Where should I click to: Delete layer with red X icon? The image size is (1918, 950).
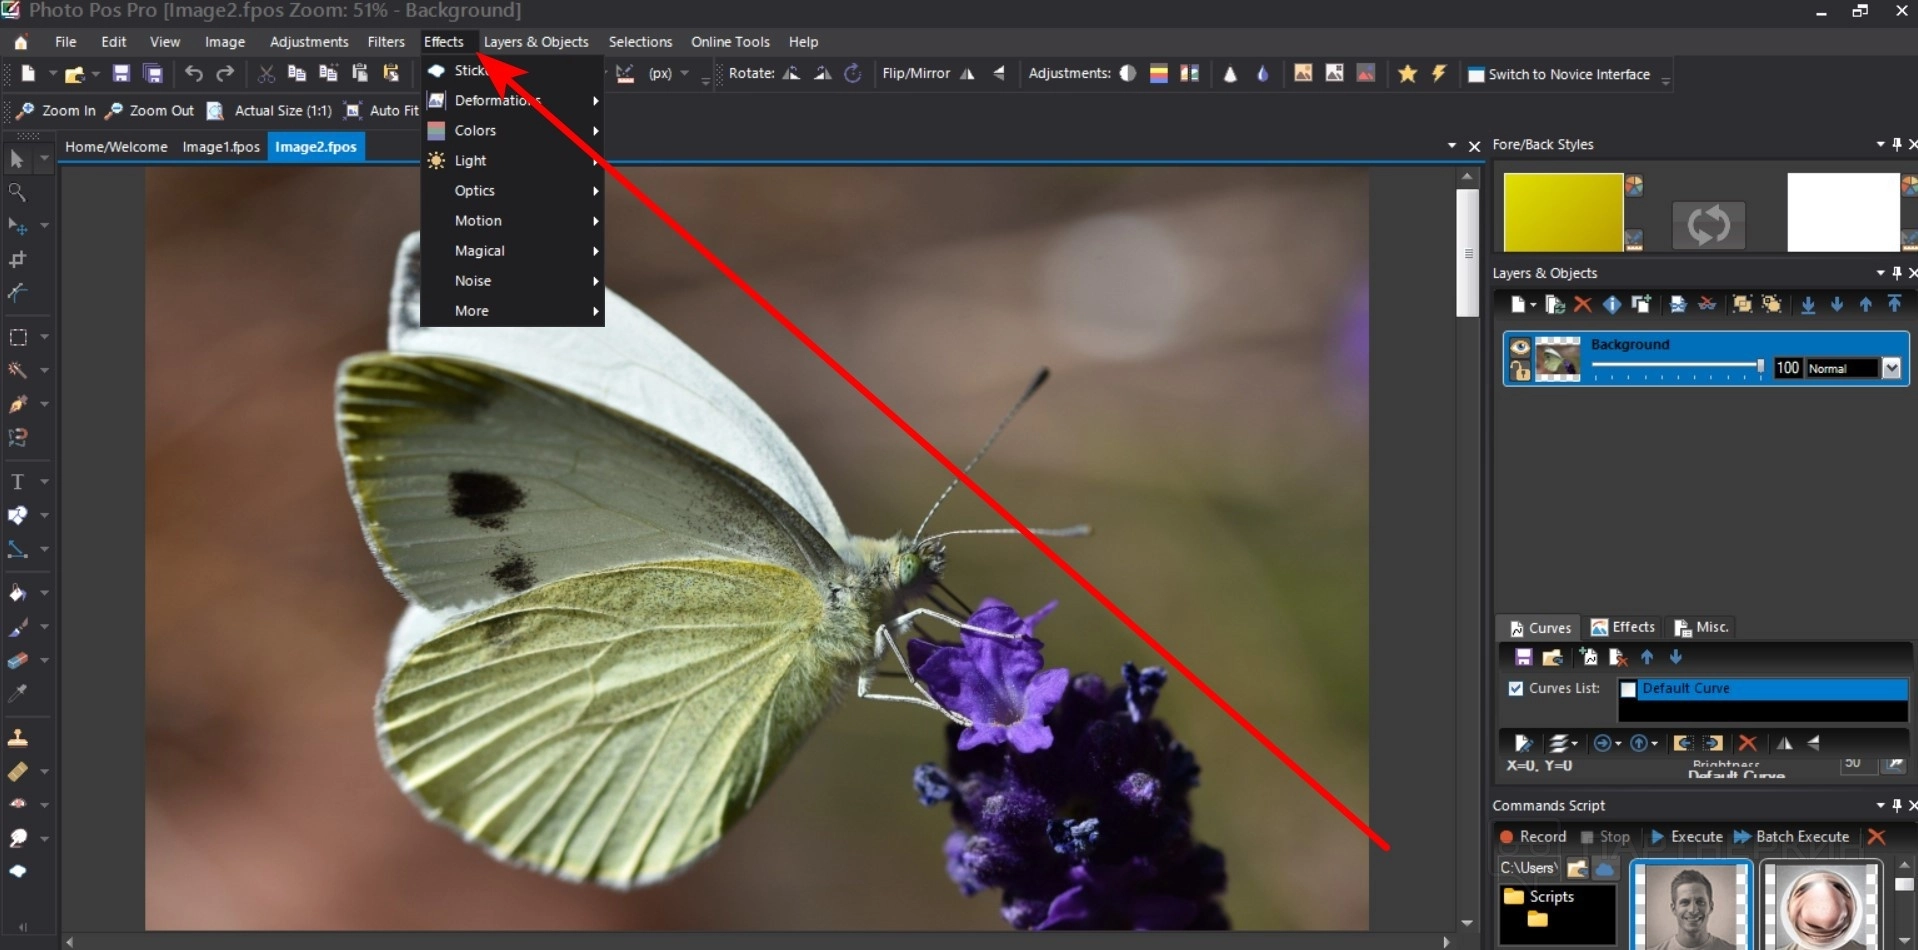coord(1582,305)
